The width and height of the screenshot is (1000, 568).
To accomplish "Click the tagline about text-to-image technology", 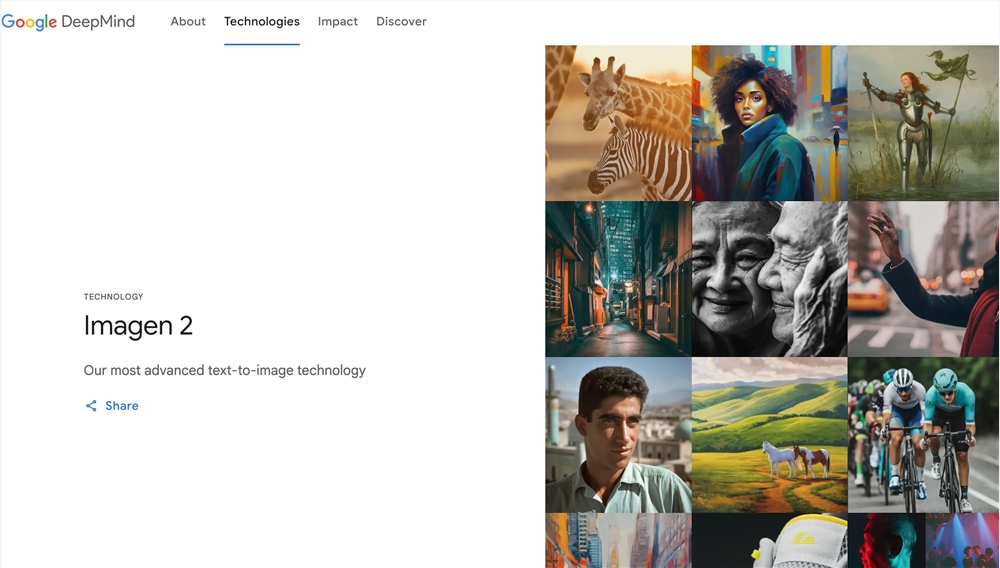I will coord(225,370).
